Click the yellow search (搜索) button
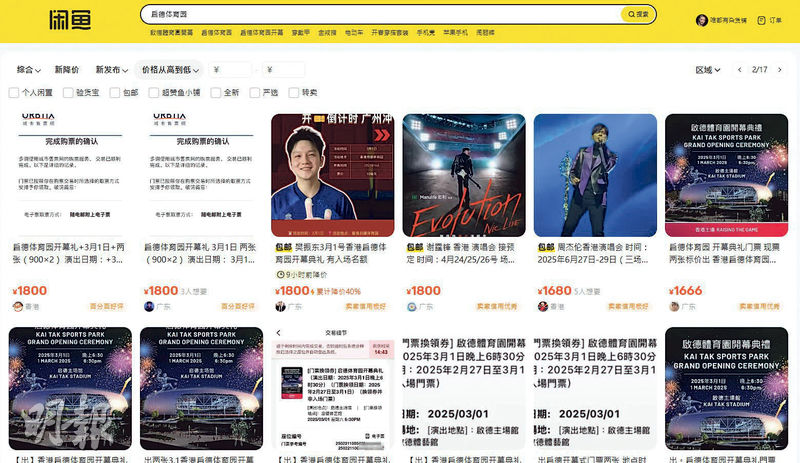This screenshot has height=463, width=800. [x=637, y=14]
